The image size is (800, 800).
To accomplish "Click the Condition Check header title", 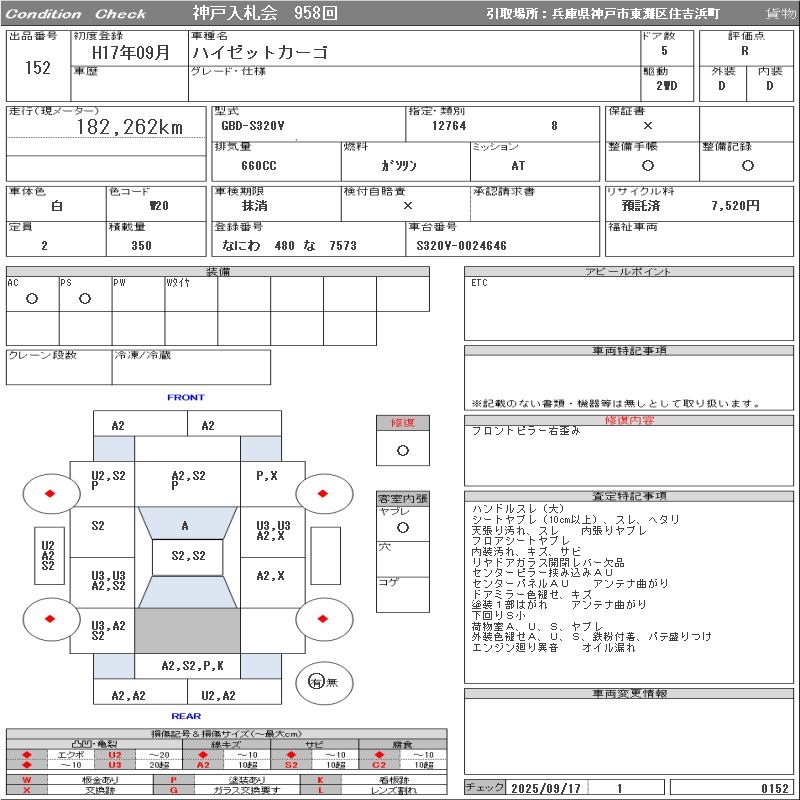I will [76, 14].
